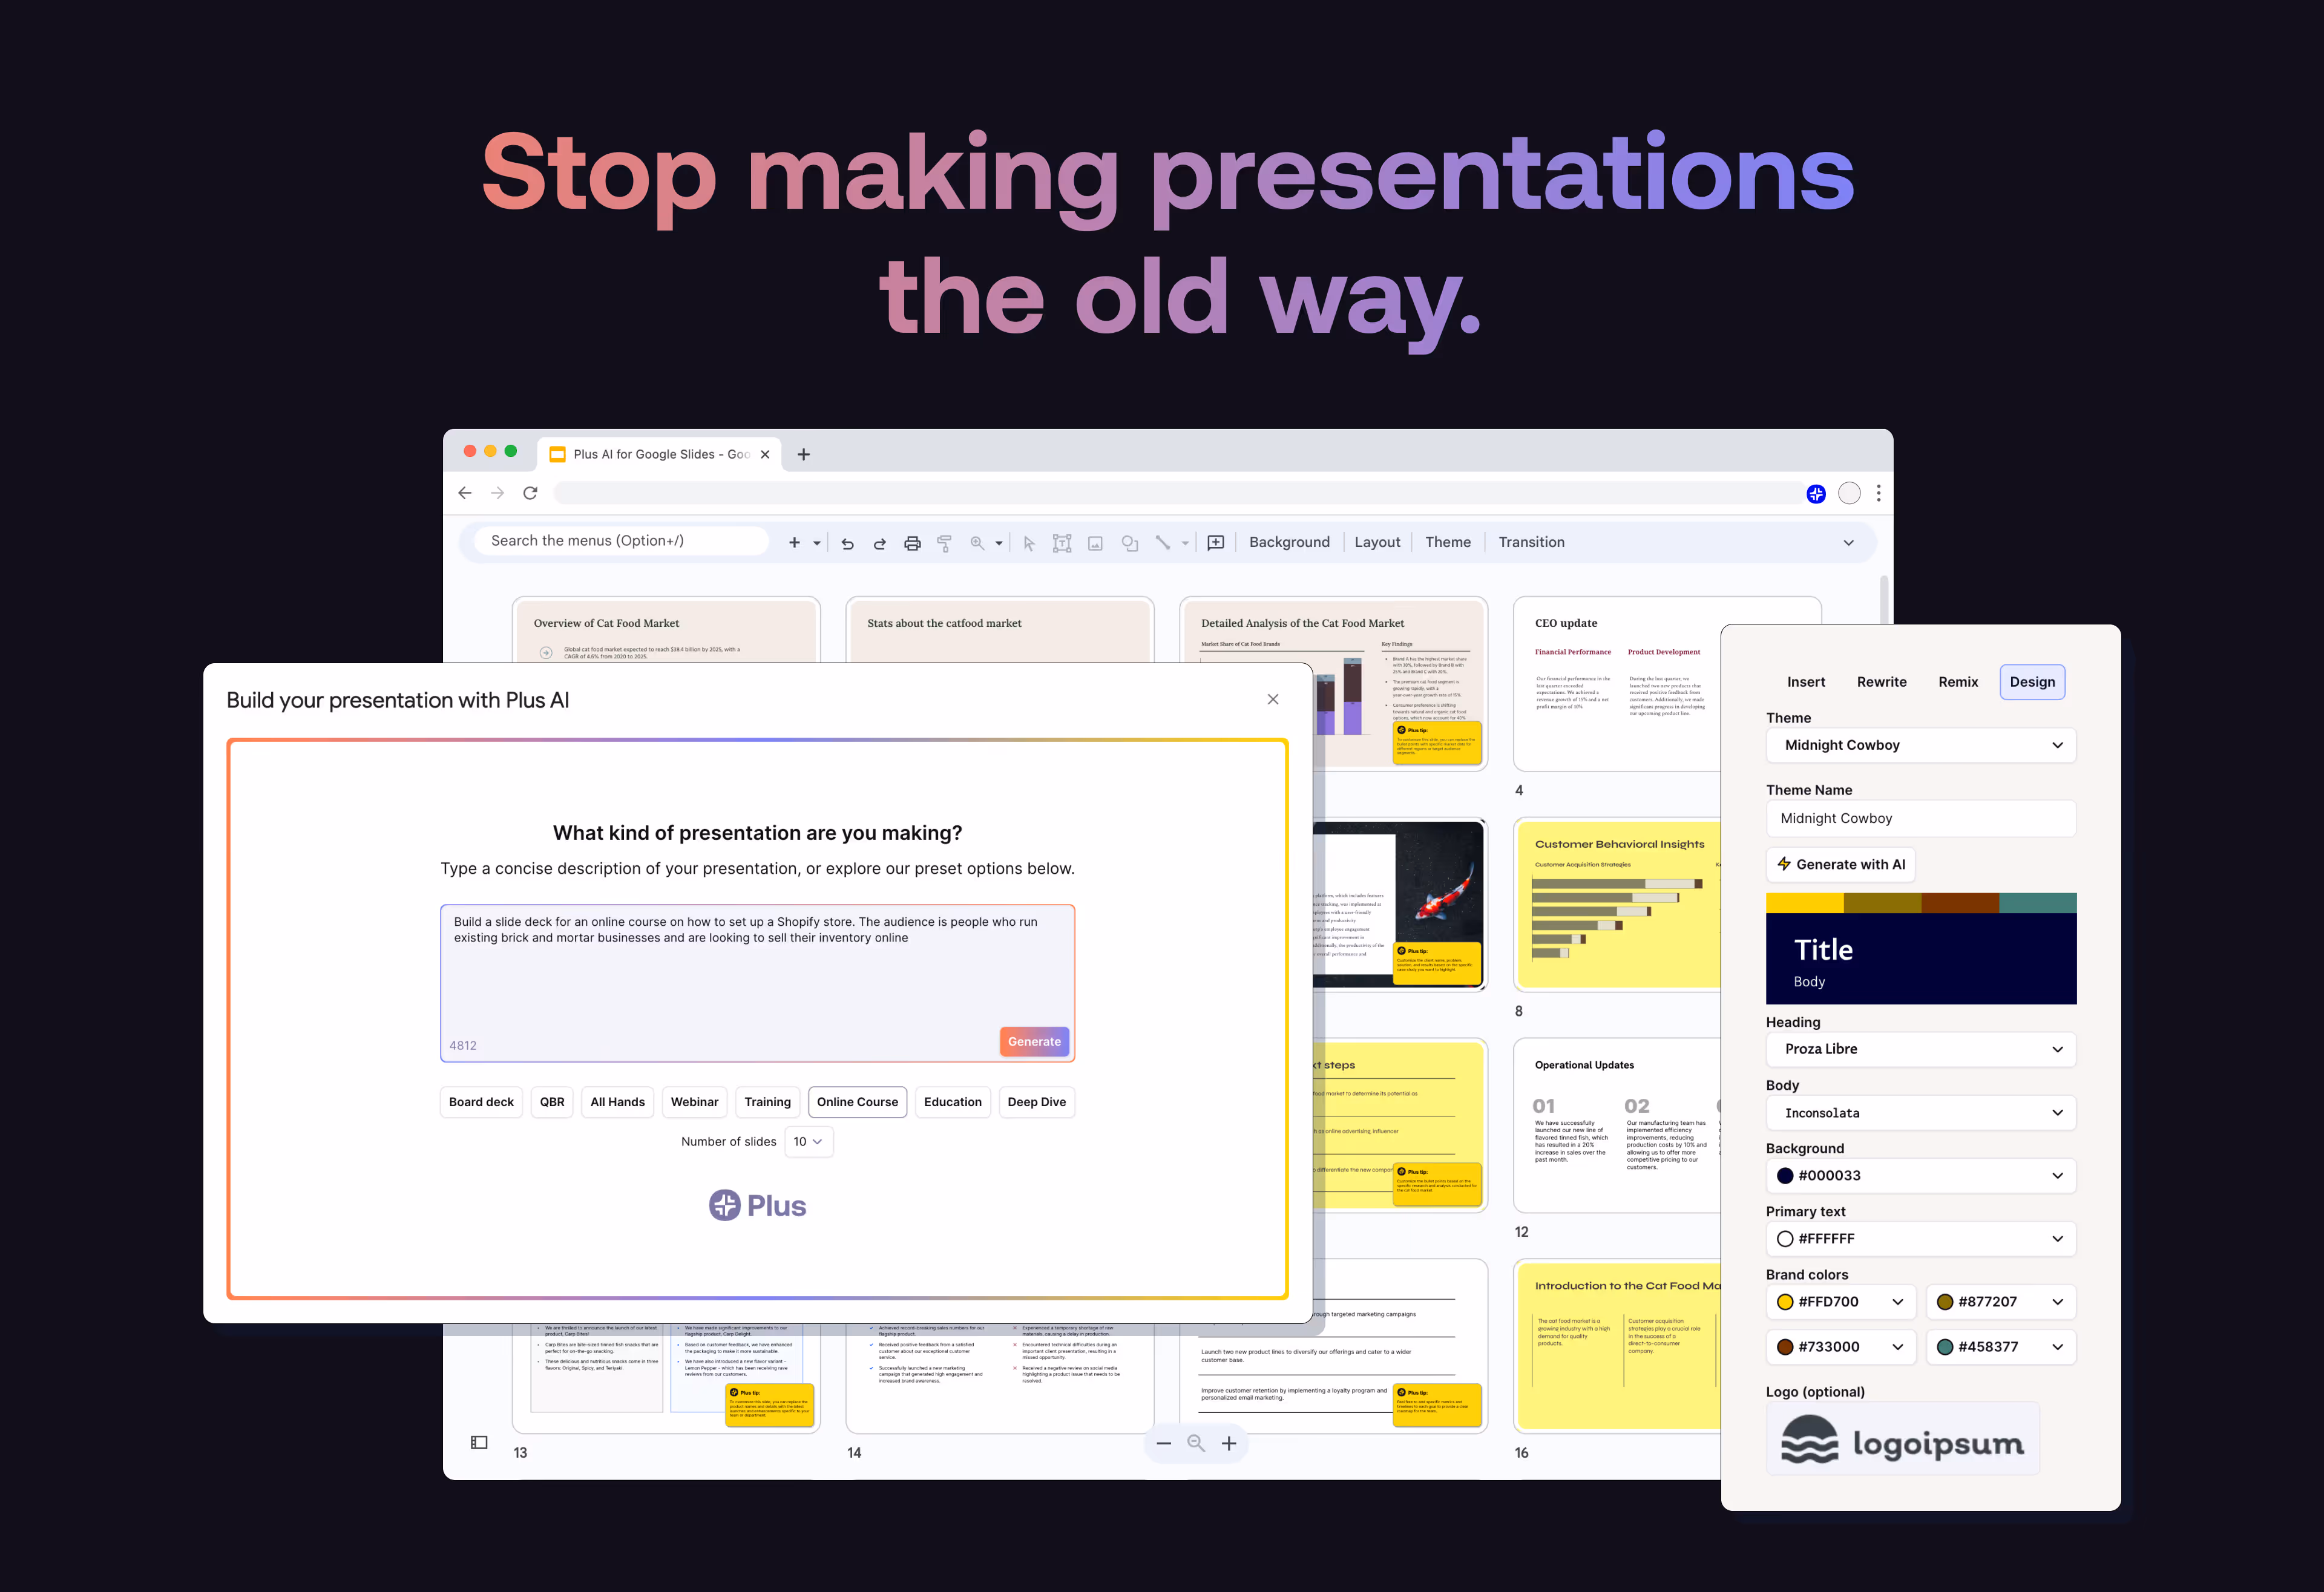Open the Midnight Cowboy theme dropdown
The image size is (2324, 1592).
1920,745
